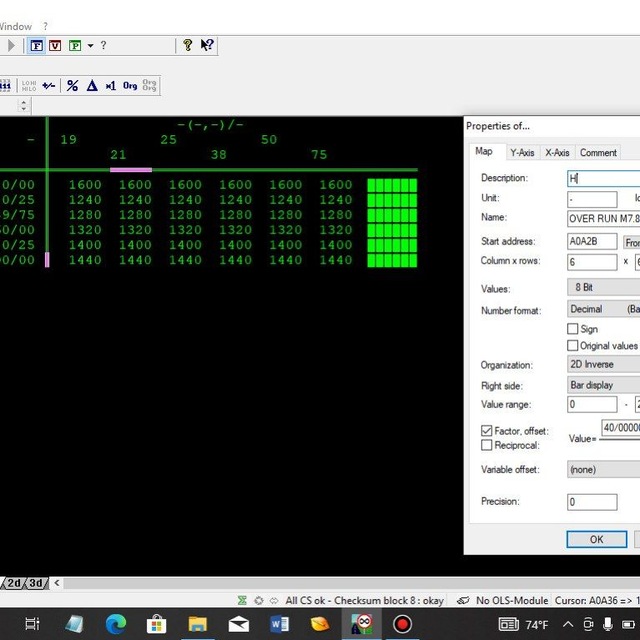640x640 pixels.
Task: Click the Description input field
Action: (x=603, y=178)
